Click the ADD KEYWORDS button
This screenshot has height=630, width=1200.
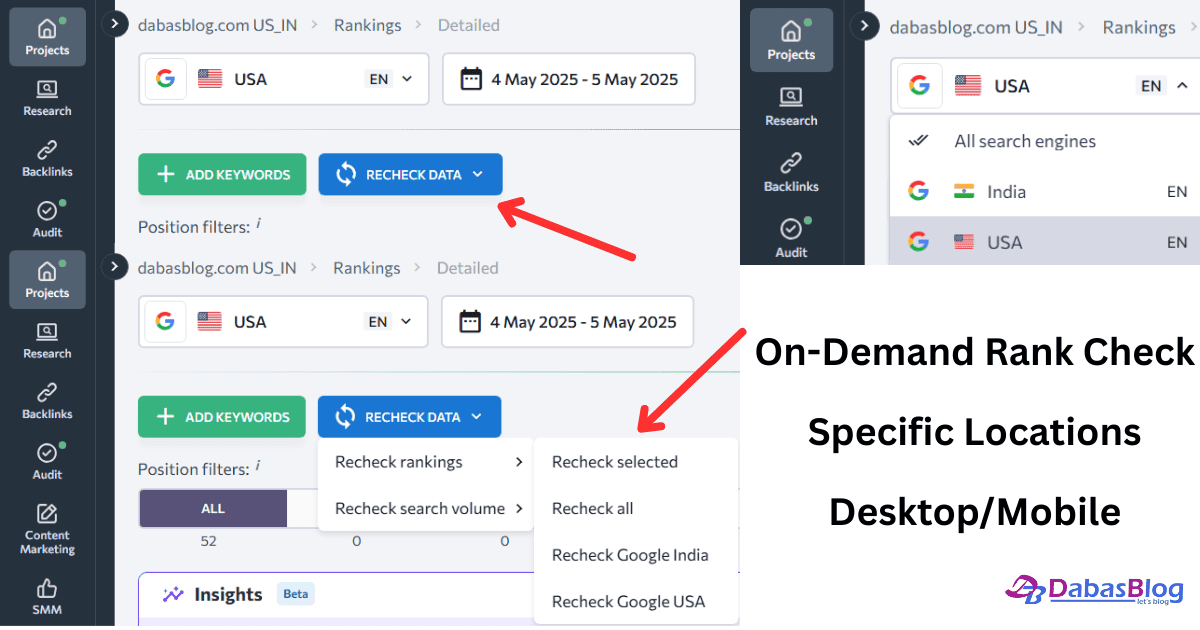click(x=222, y=174)
